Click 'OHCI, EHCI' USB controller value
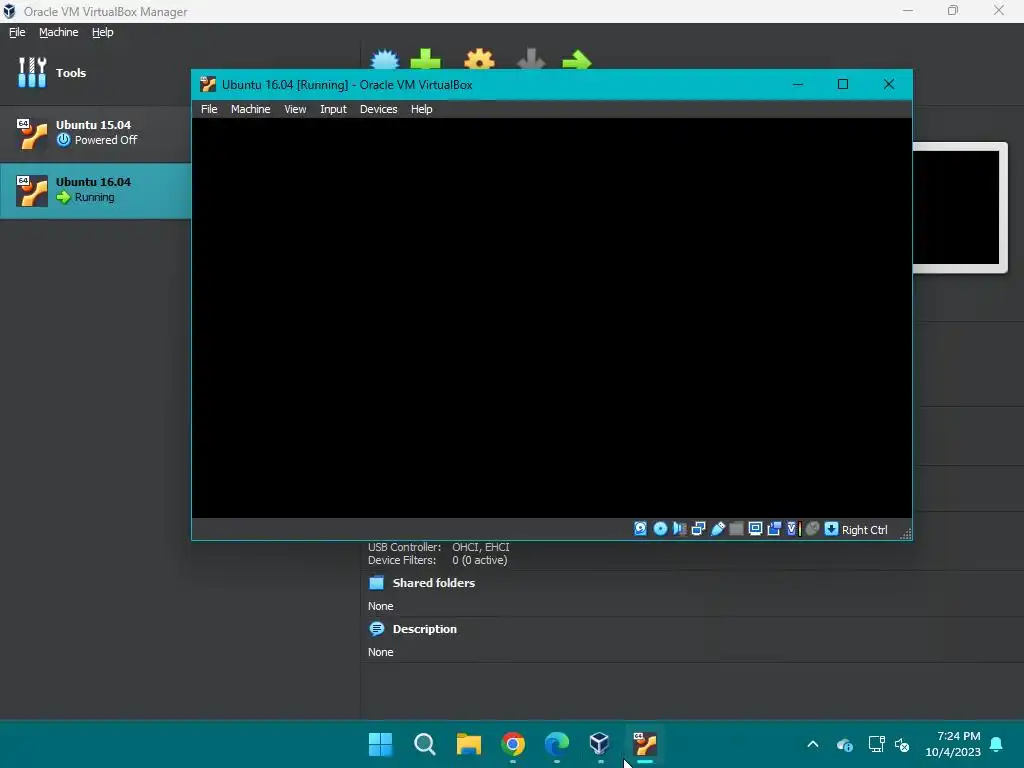This screenshot has width=1024, height=768. coord(481,547)
